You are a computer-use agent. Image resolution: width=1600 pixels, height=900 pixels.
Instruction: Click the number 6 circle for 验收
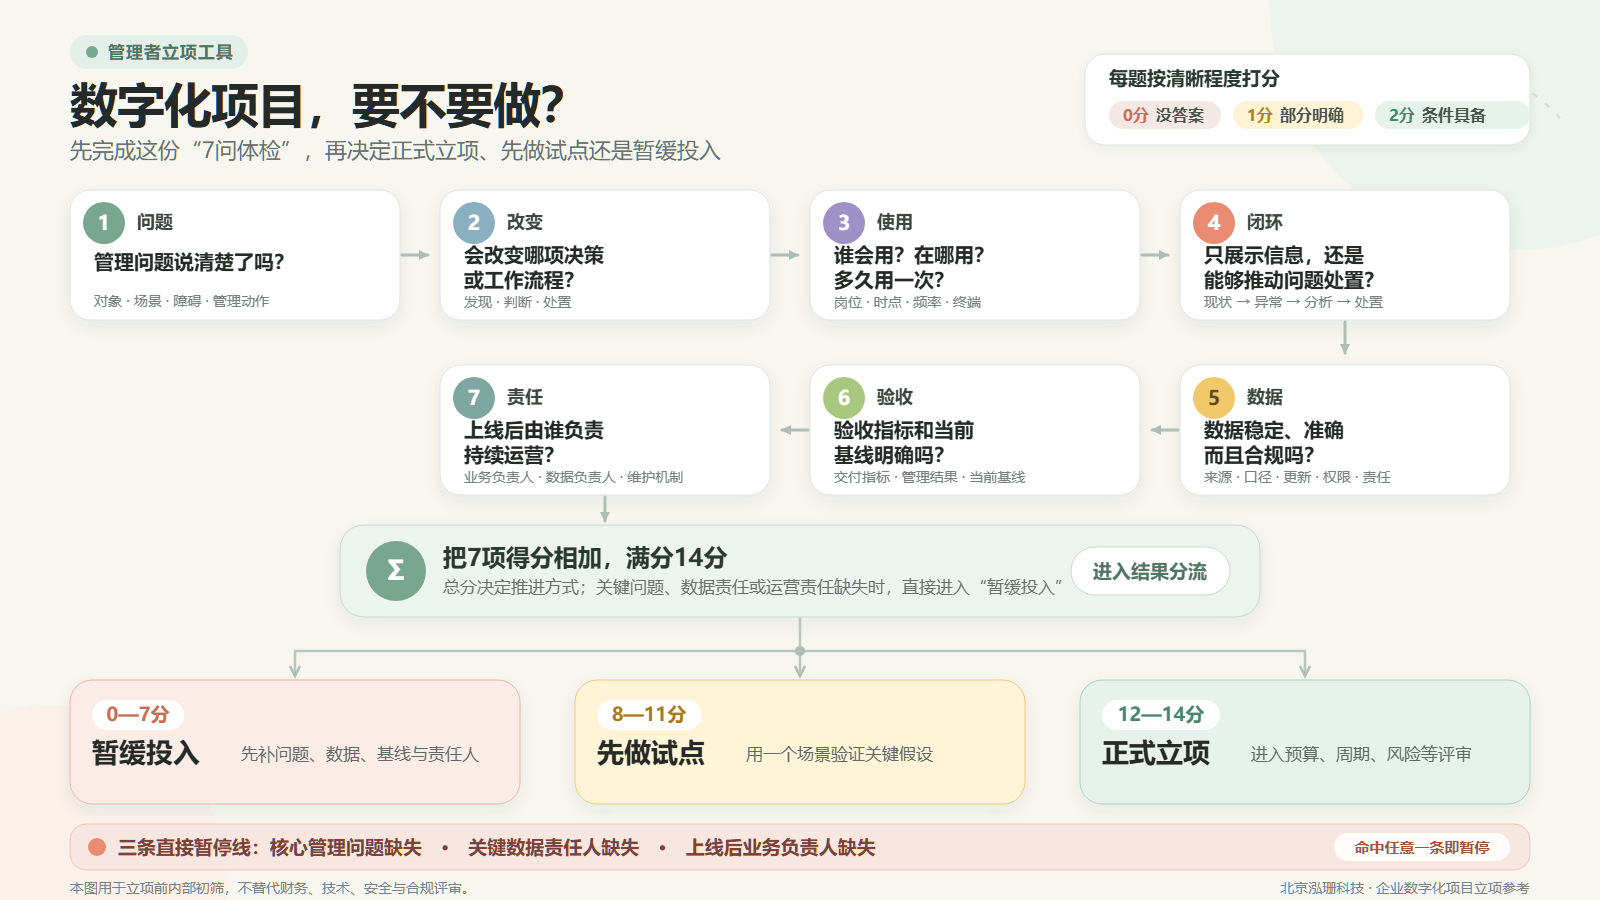844,398
